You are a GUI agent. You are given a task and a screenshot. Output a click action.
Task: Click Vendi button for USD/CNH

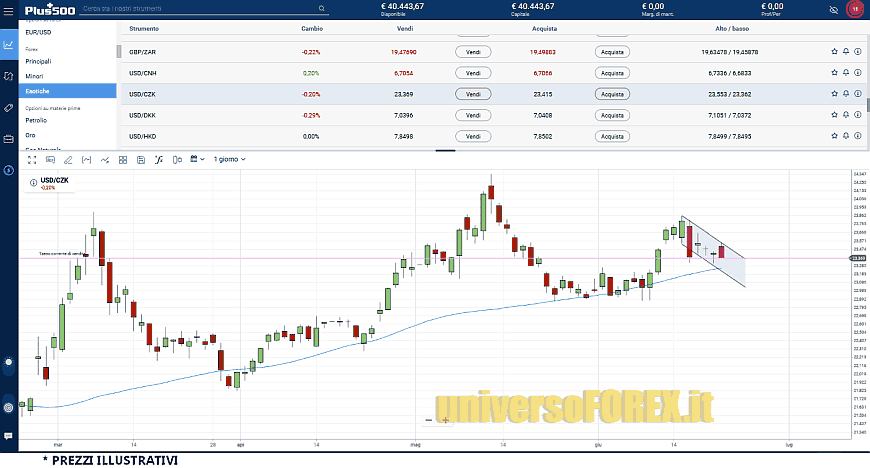click(473, 73)
